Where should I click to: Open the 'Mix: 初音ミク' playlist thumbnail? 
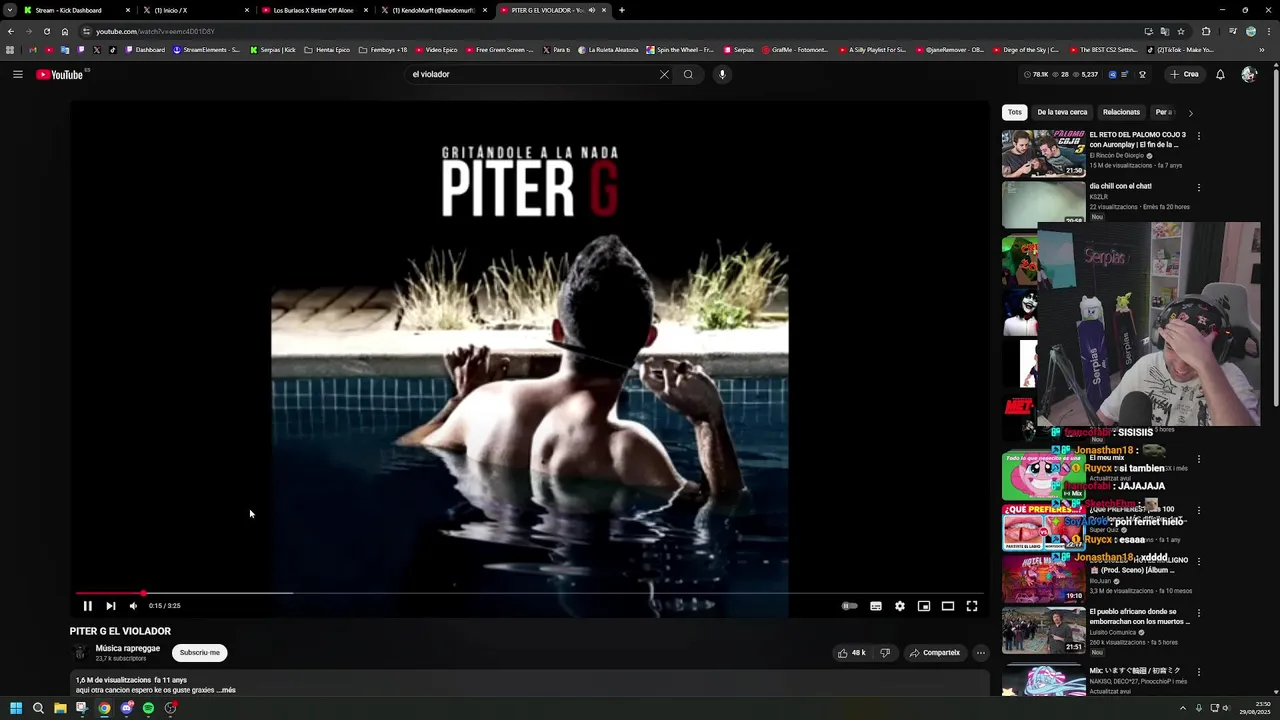click(x=1043, y=679)
